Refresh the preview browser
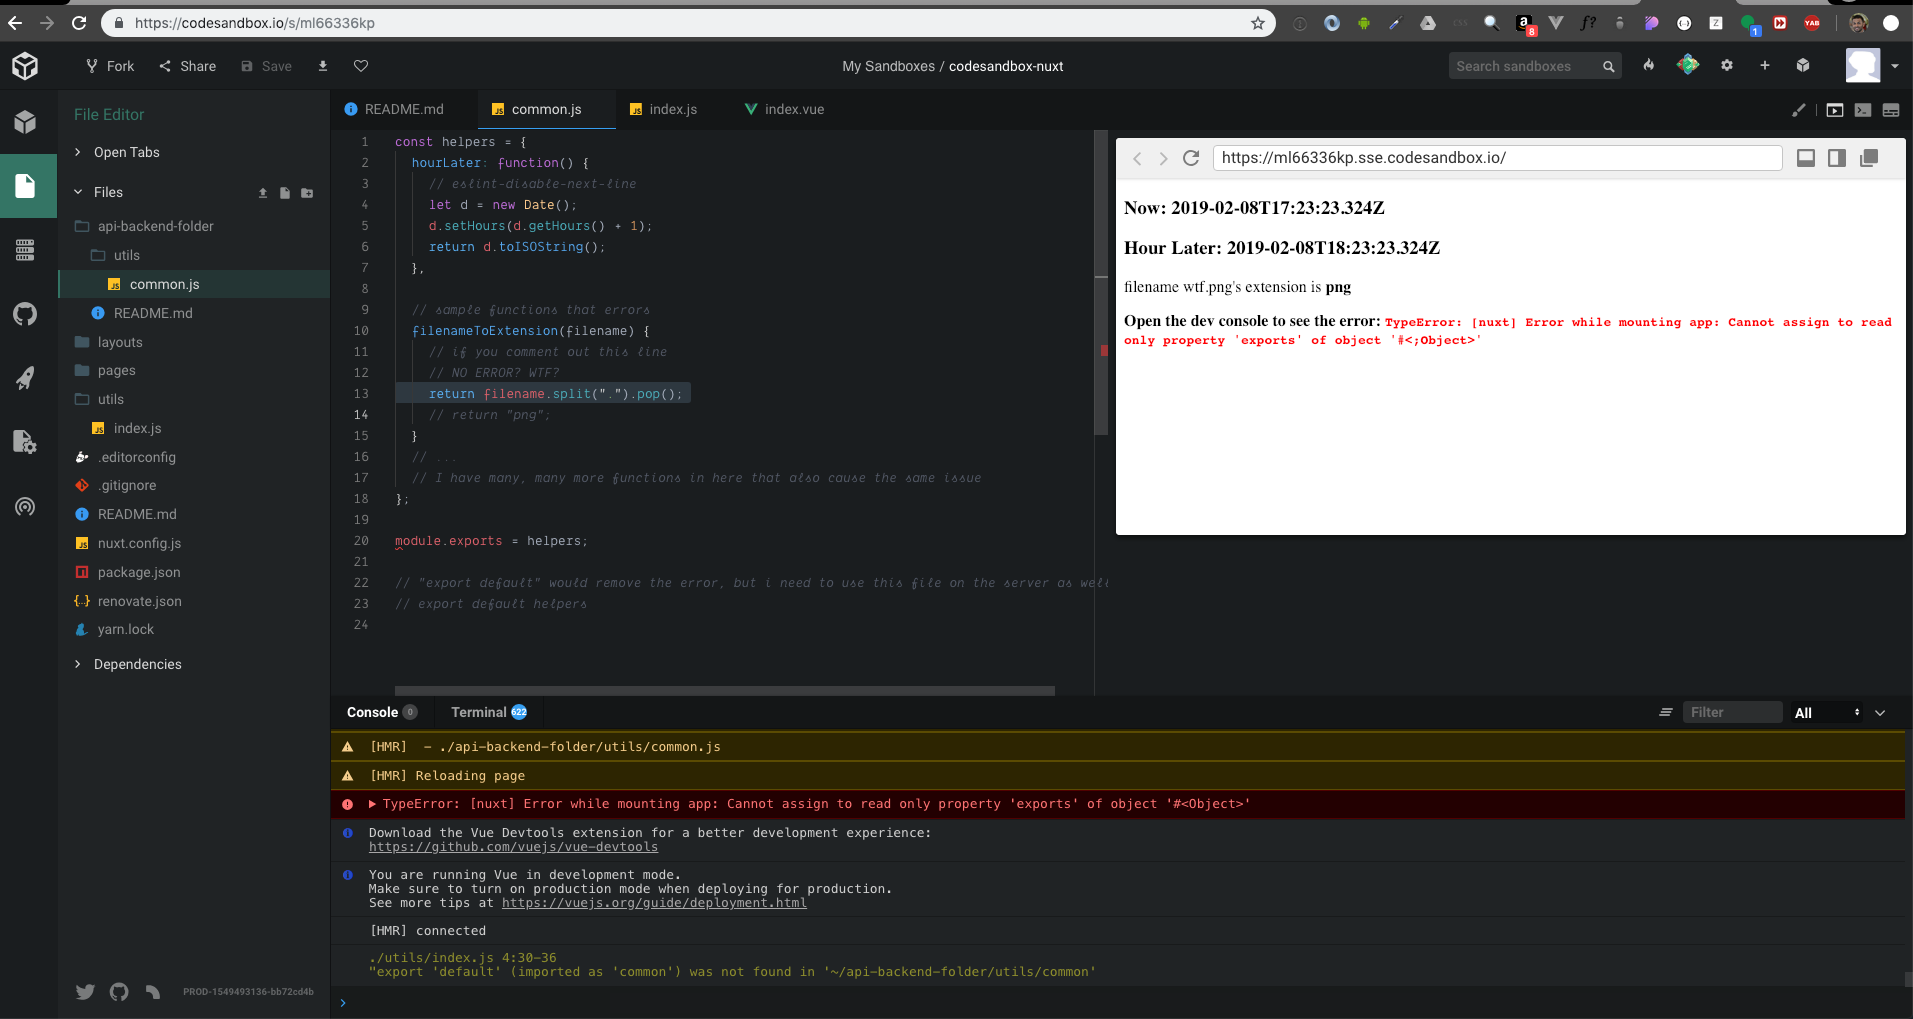 [x=1191, y=158]
